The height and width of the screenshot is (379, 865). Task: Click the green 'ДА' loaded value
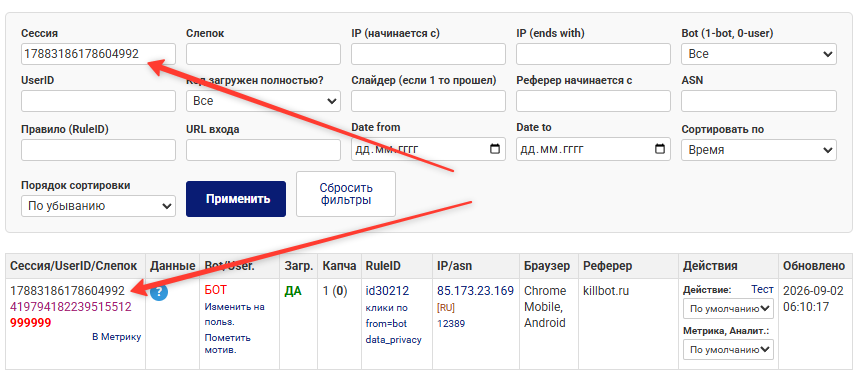(292, 291)
